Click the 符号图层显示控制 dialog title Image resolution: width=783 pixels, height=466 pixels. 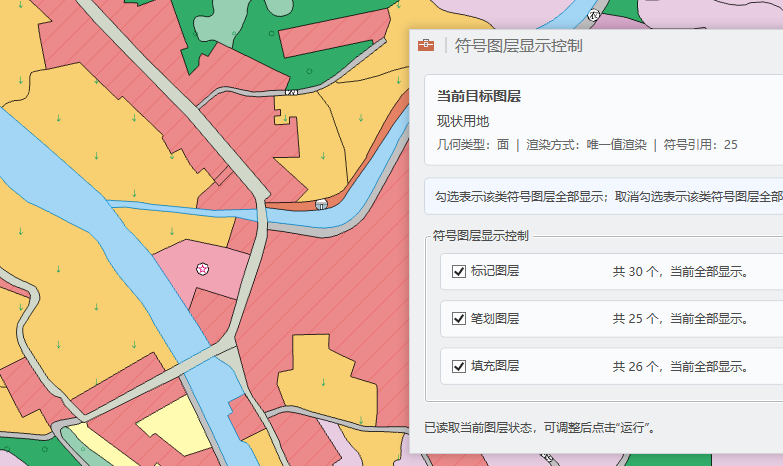coord(518,46)
